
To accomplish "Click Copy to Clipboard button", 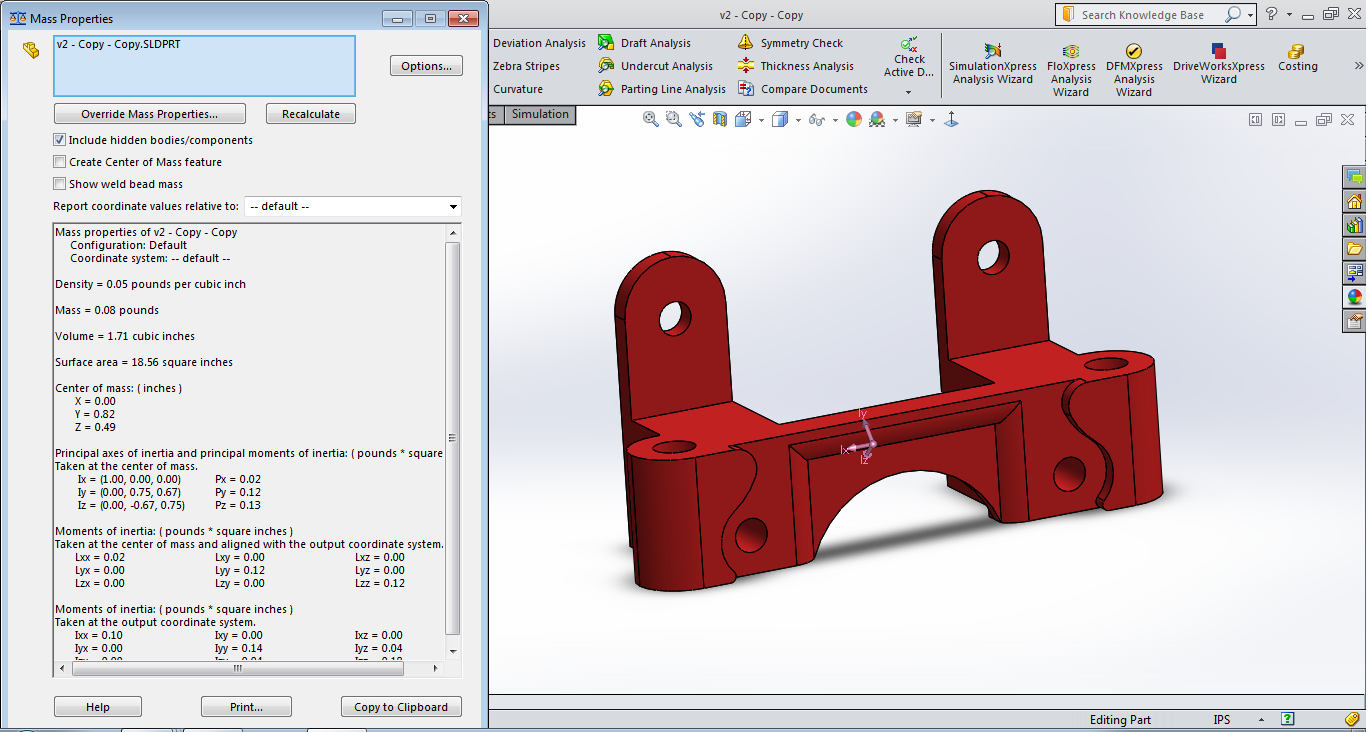I will (x=401, y=707).
